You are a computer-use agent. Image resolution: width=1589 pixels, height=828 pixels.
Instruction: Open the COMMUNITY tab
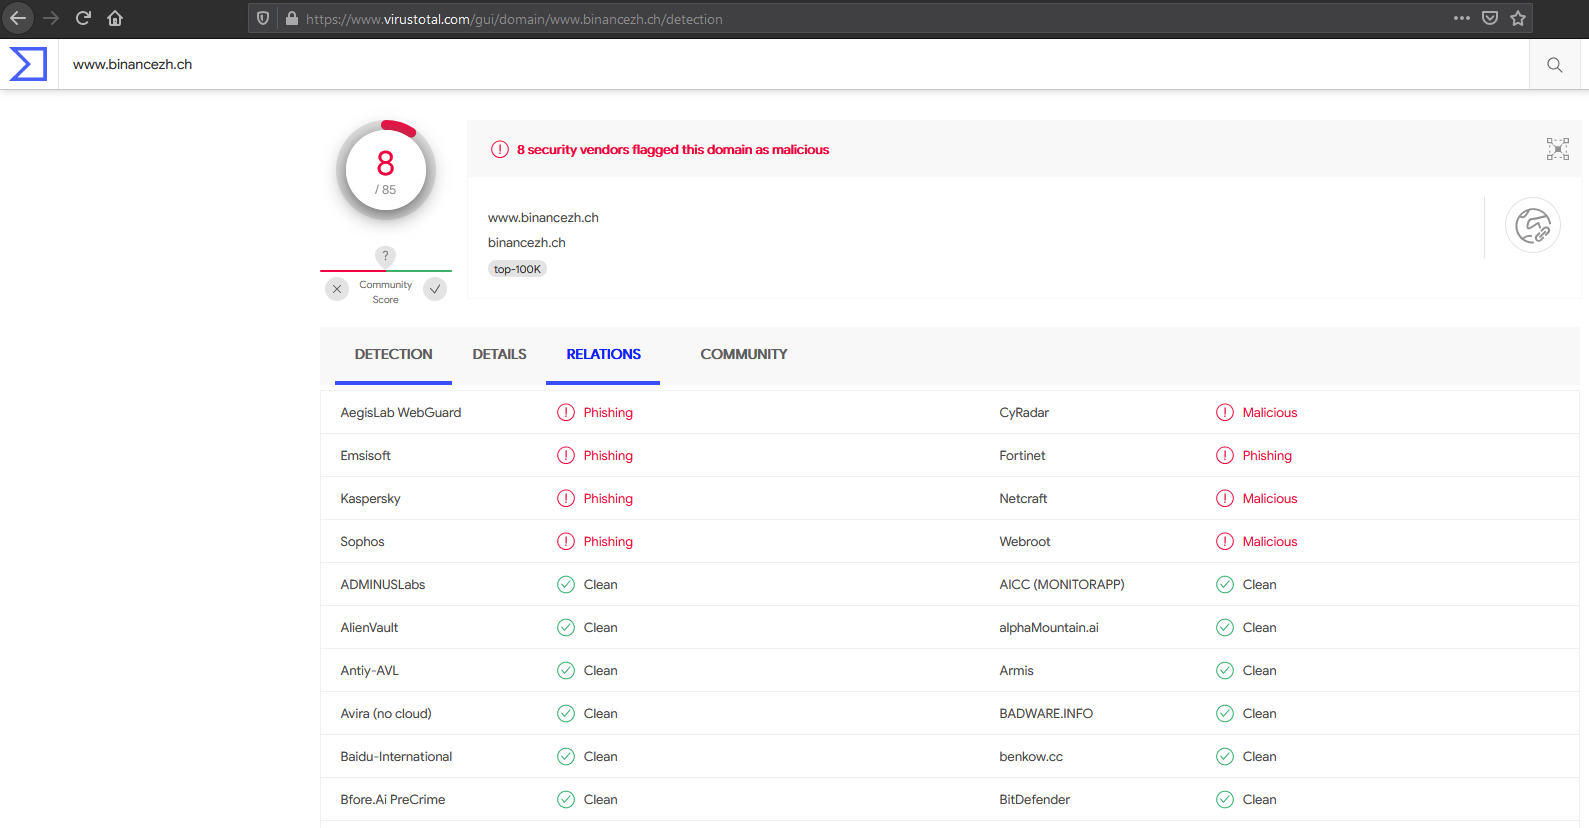coord(743,354)
